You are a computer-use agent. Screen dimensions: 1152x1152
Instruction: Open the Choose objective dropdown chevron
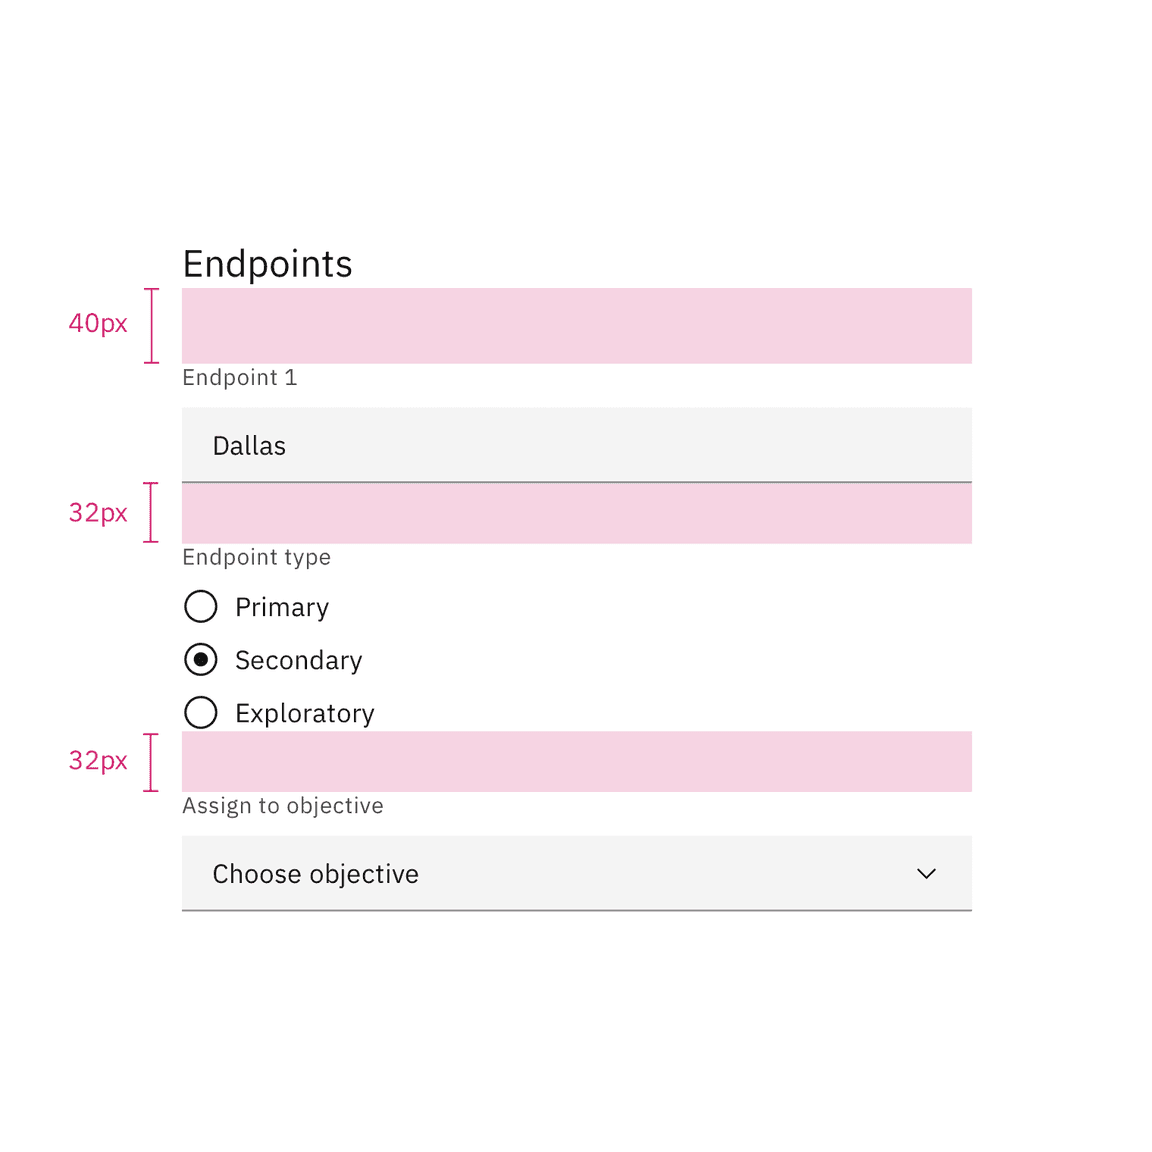pyautogui.click(x=926, y=873)
